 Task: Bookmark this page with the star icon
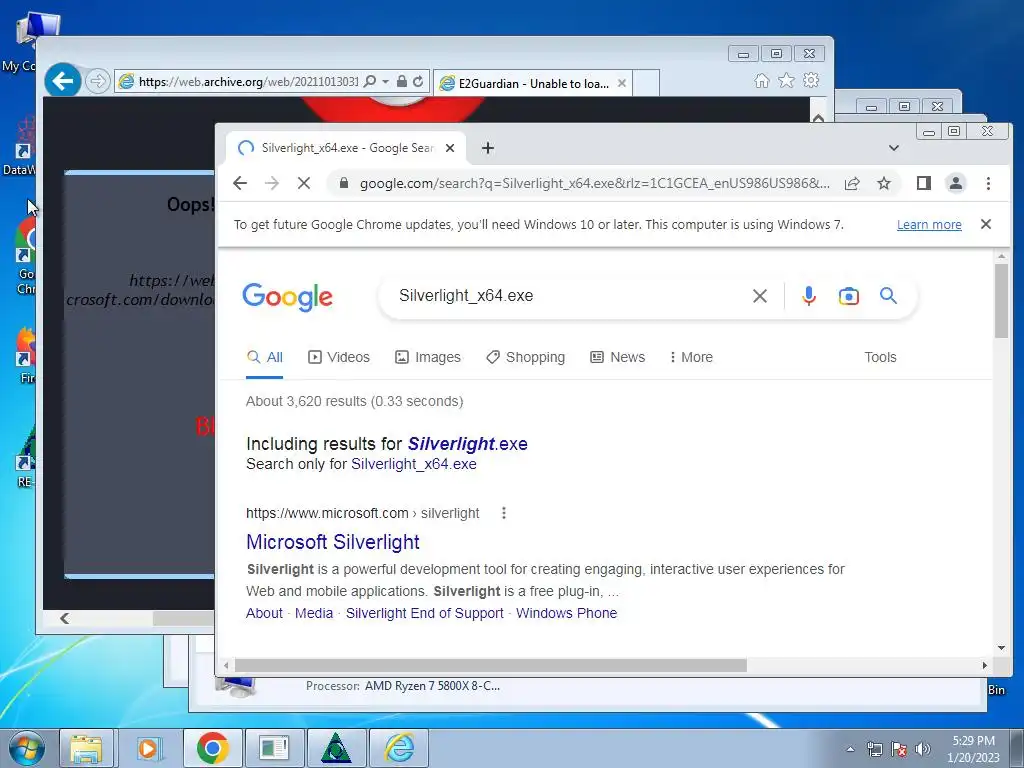[884, 184]
